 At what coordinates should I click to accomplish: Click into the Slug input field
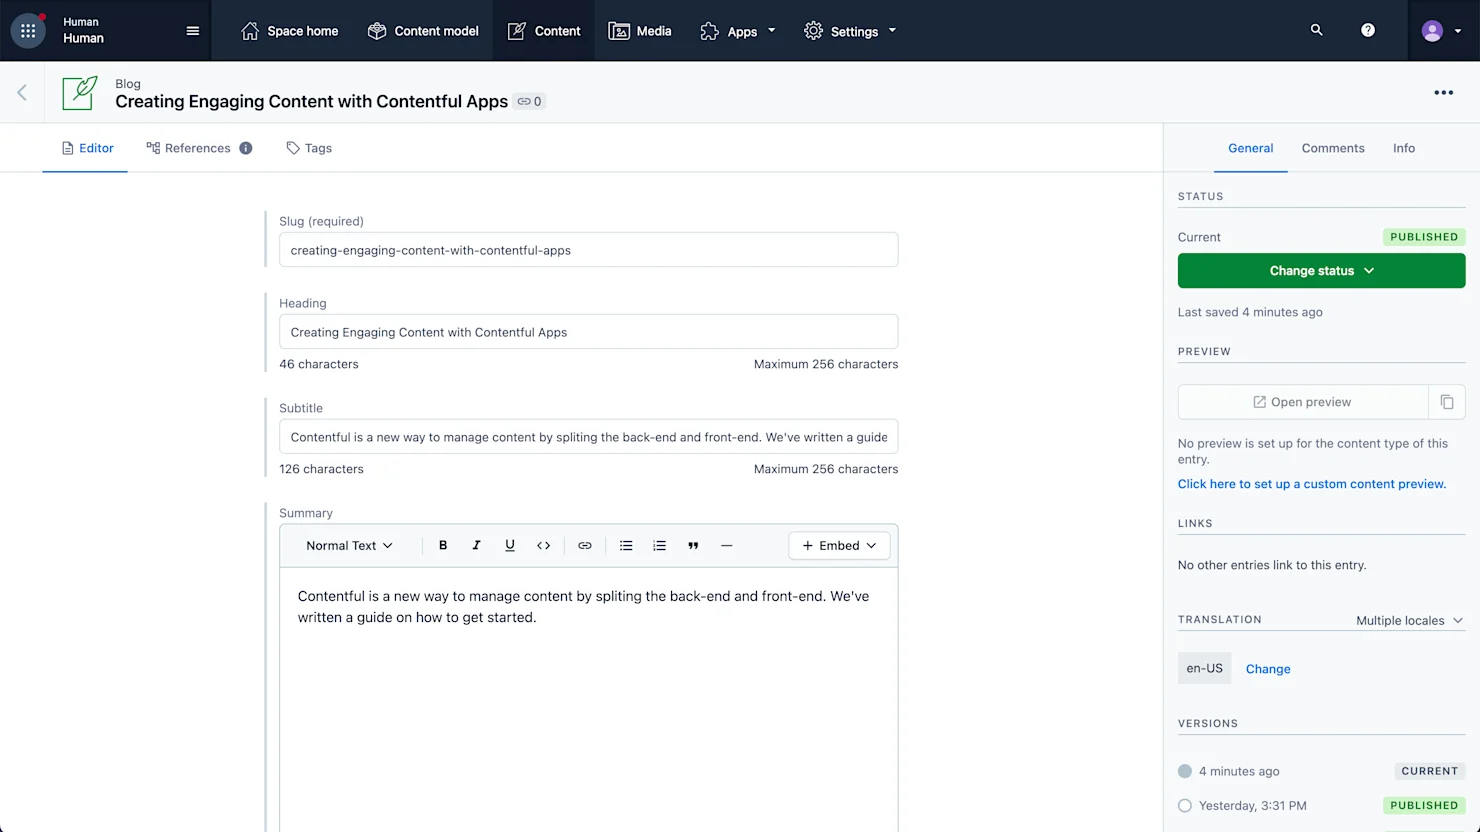tap(588, 250)
